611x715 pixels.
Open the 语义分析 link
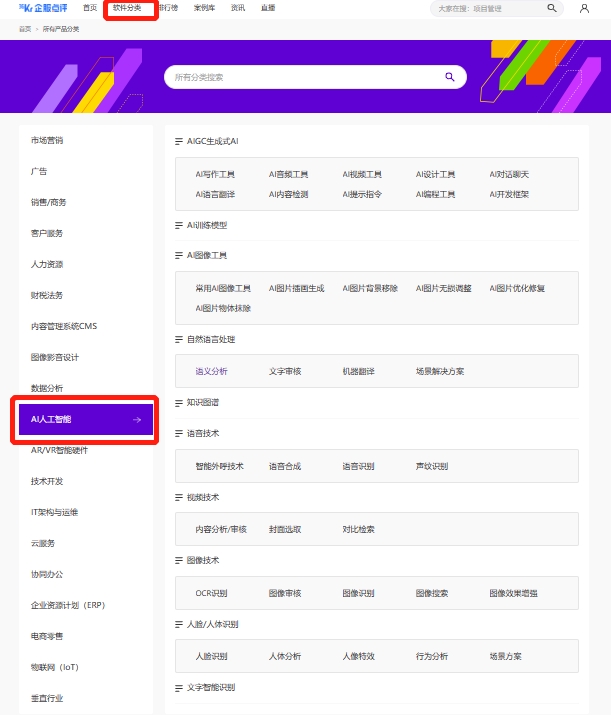pyautogui.click(x=211, y=371)
